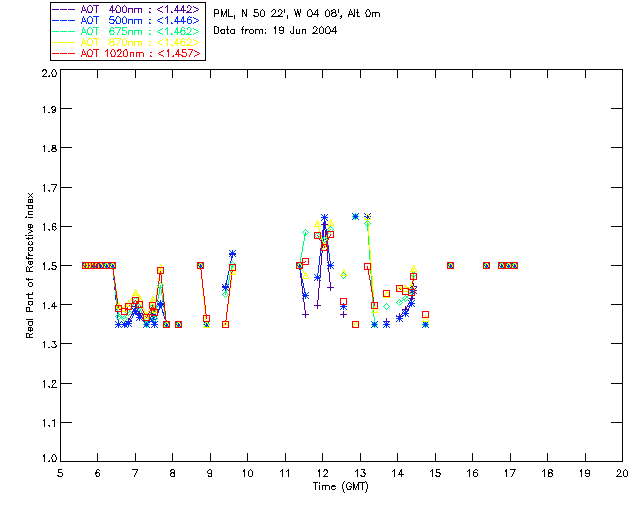
Task: Click the 1.3 y-axis tick label
Action: pyautogui.click(x=49, y=344)
